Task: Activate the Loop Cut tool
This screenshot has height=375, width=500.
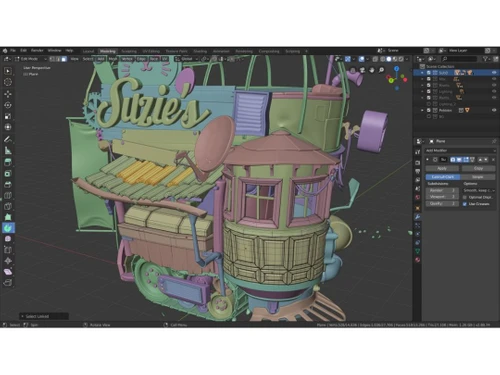Action: click(8, 195)
